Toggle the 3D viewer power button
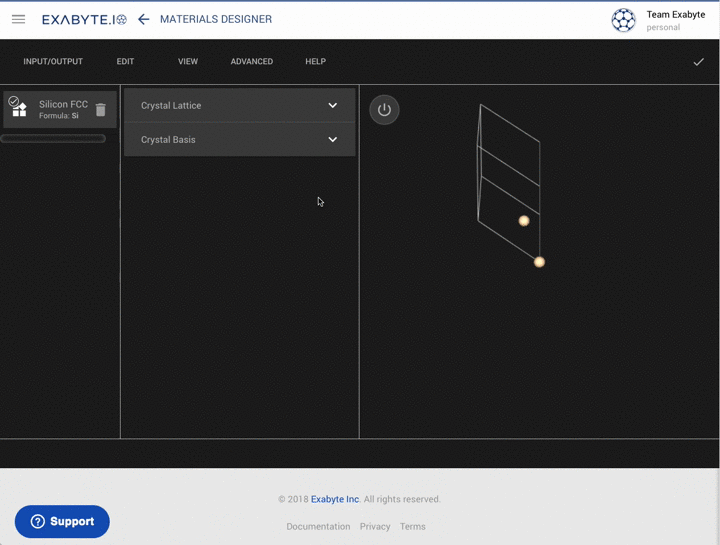 pos(384,110)
